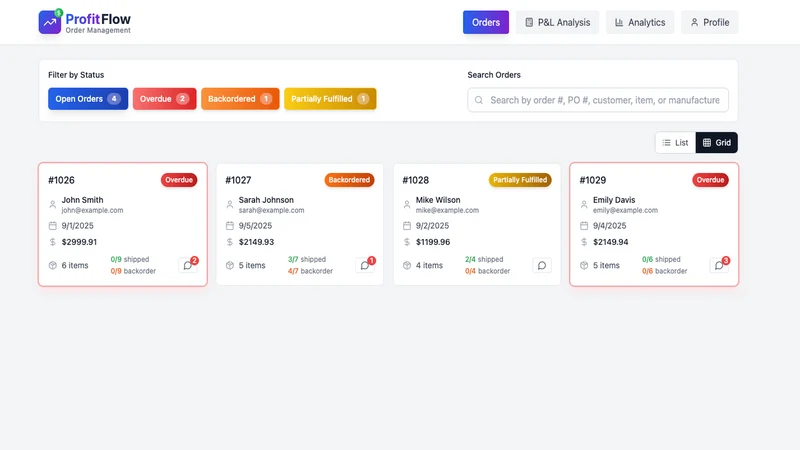Click Overdue badge on order #1026
800x450 pixels.
tap(179, 180)
